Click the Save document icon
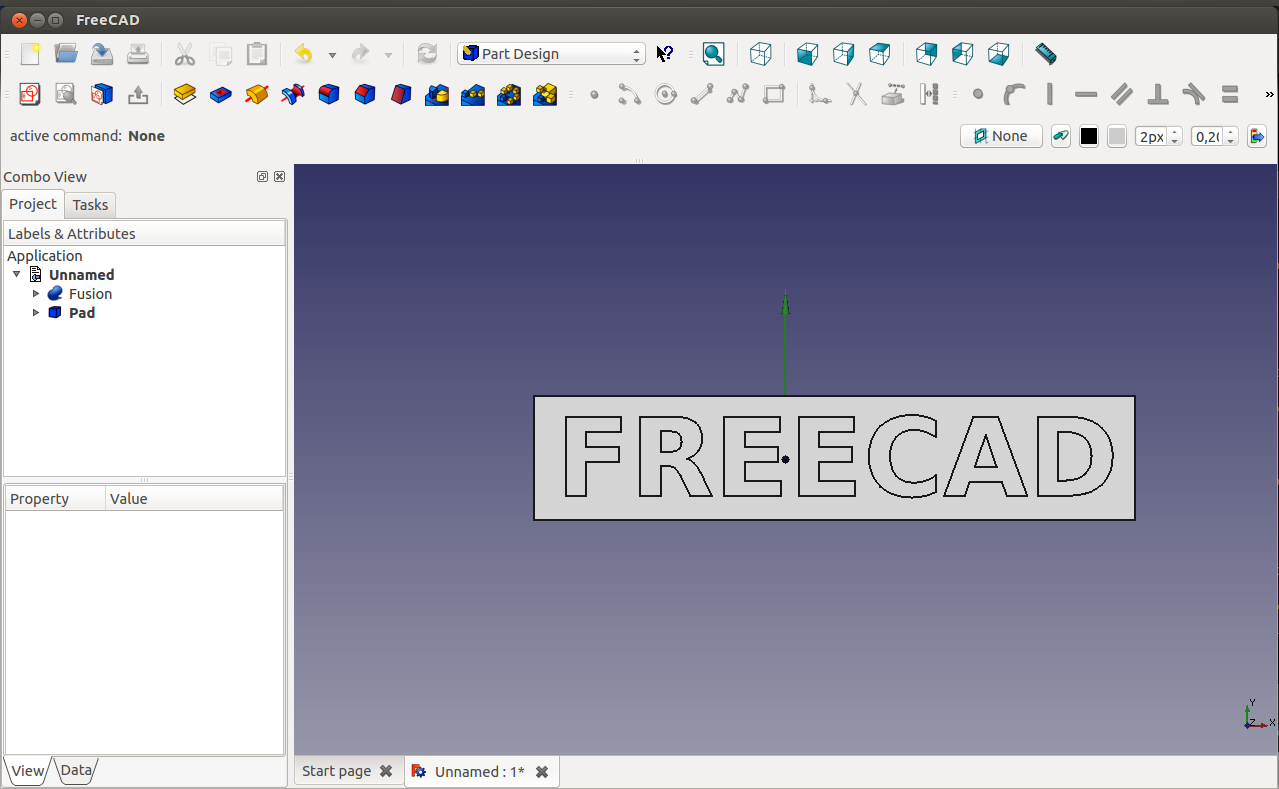Screen dimensions: 1279x789 (102, 54)
